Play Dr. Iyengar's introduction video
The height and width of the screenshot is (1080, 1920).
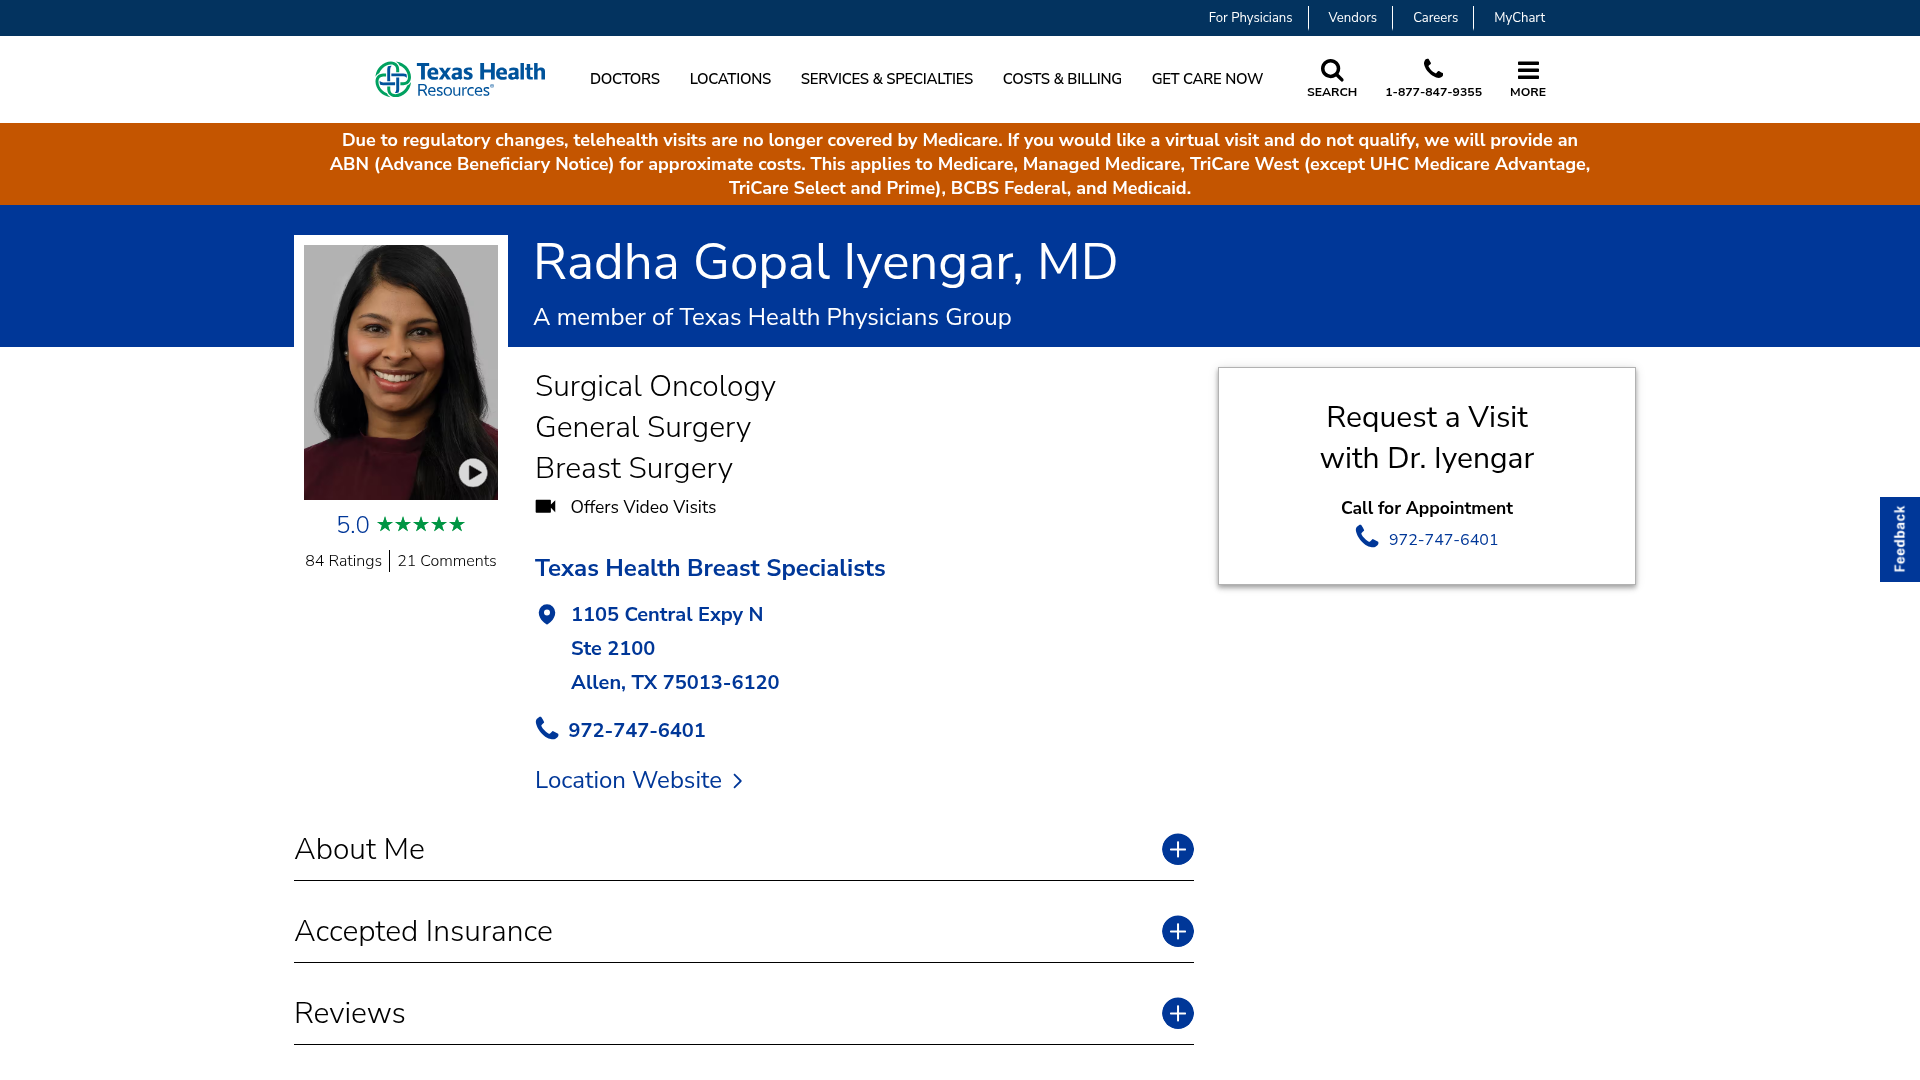click(x=472, y=472)
